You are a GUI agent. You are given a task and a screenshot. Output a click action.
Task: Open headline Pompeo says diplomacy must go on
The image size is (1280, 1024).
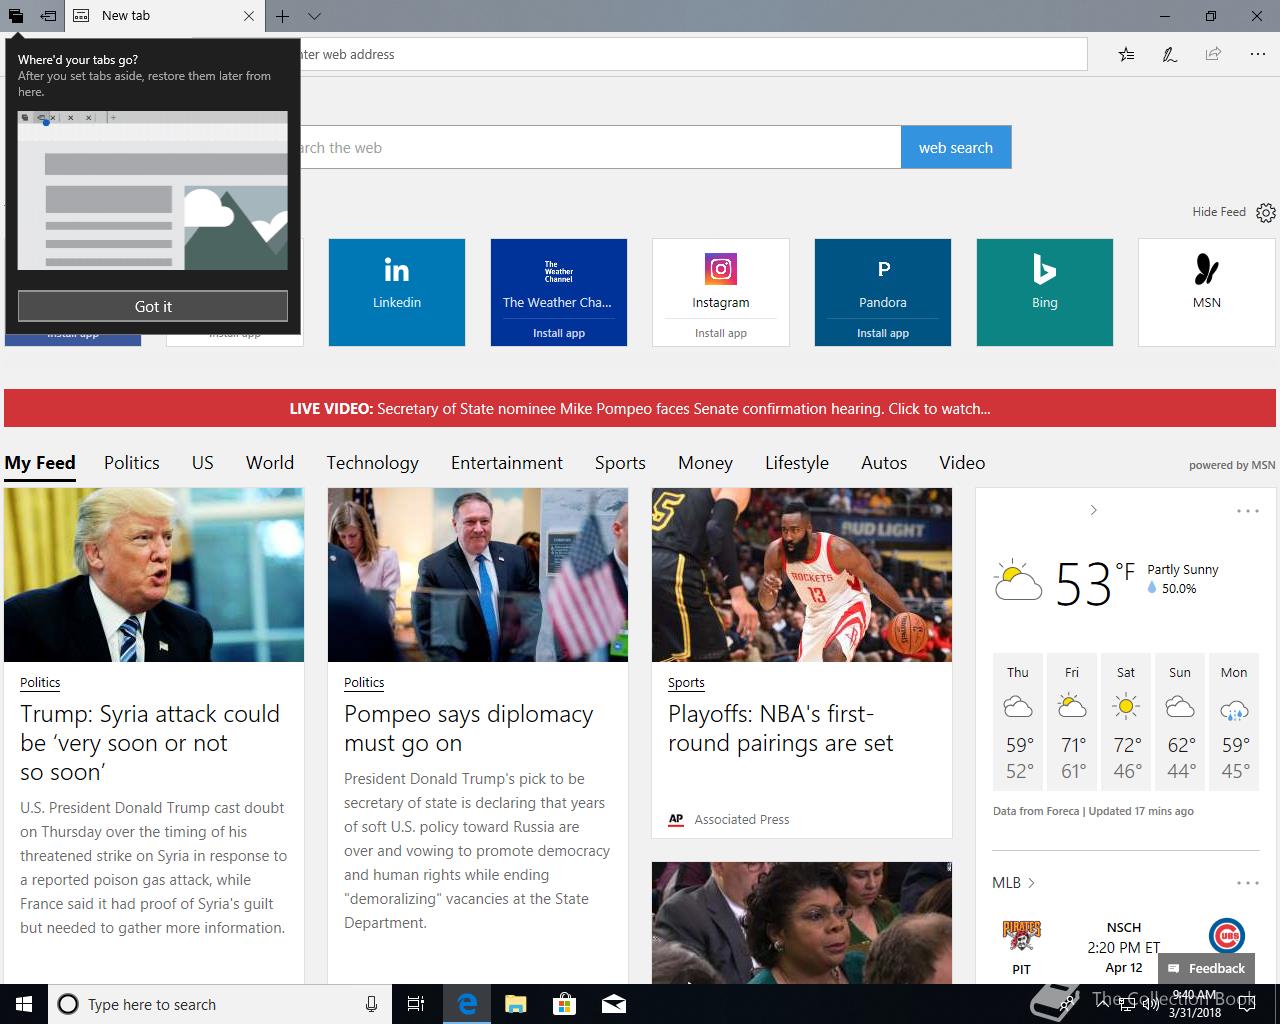(x=469, y=728)
